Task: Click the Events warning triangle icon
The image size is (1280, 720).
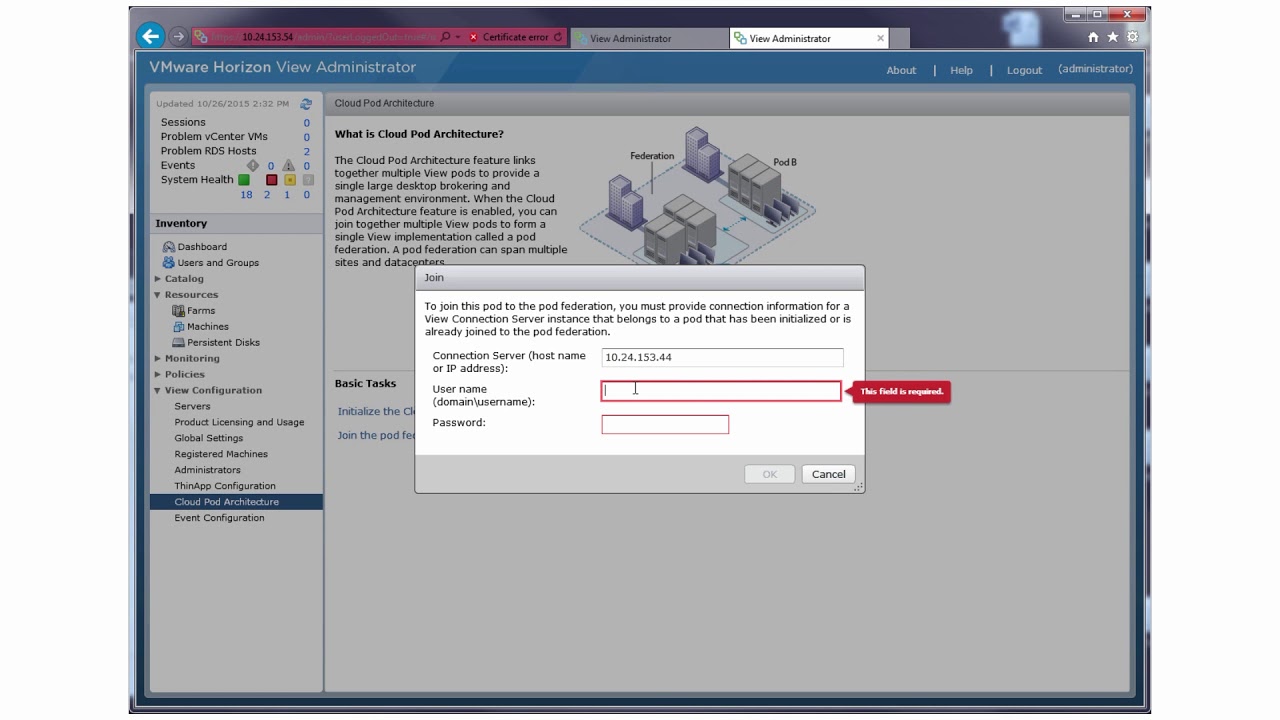Action: pyautogui.click(x=288, y=166)
